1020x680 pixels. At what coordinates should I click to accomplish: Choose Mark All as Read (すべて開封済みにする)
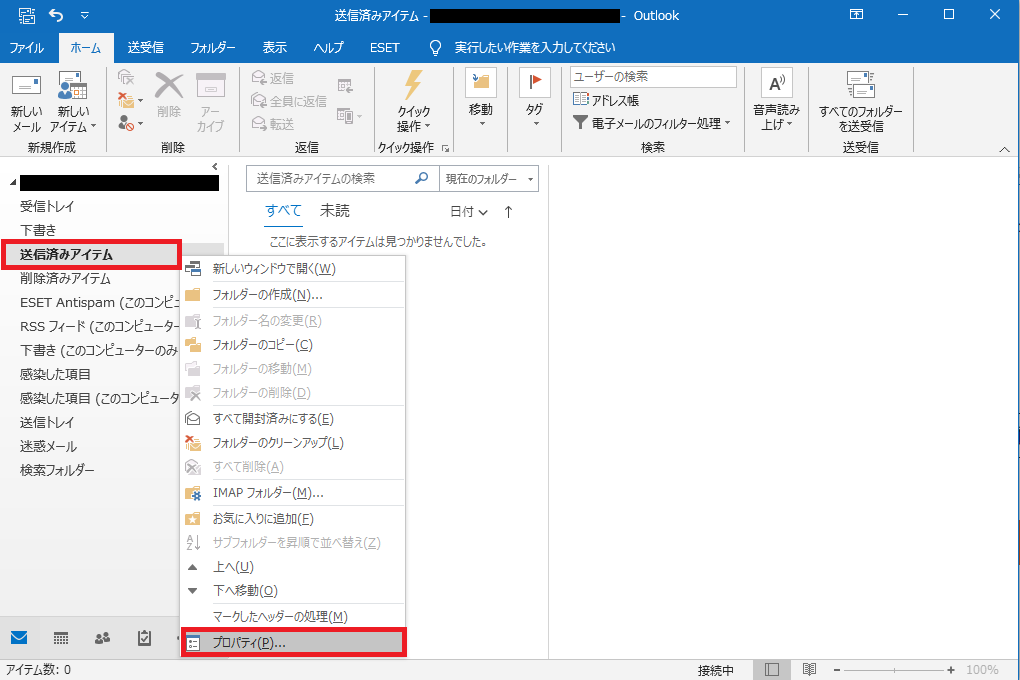(x=293, y=418)
